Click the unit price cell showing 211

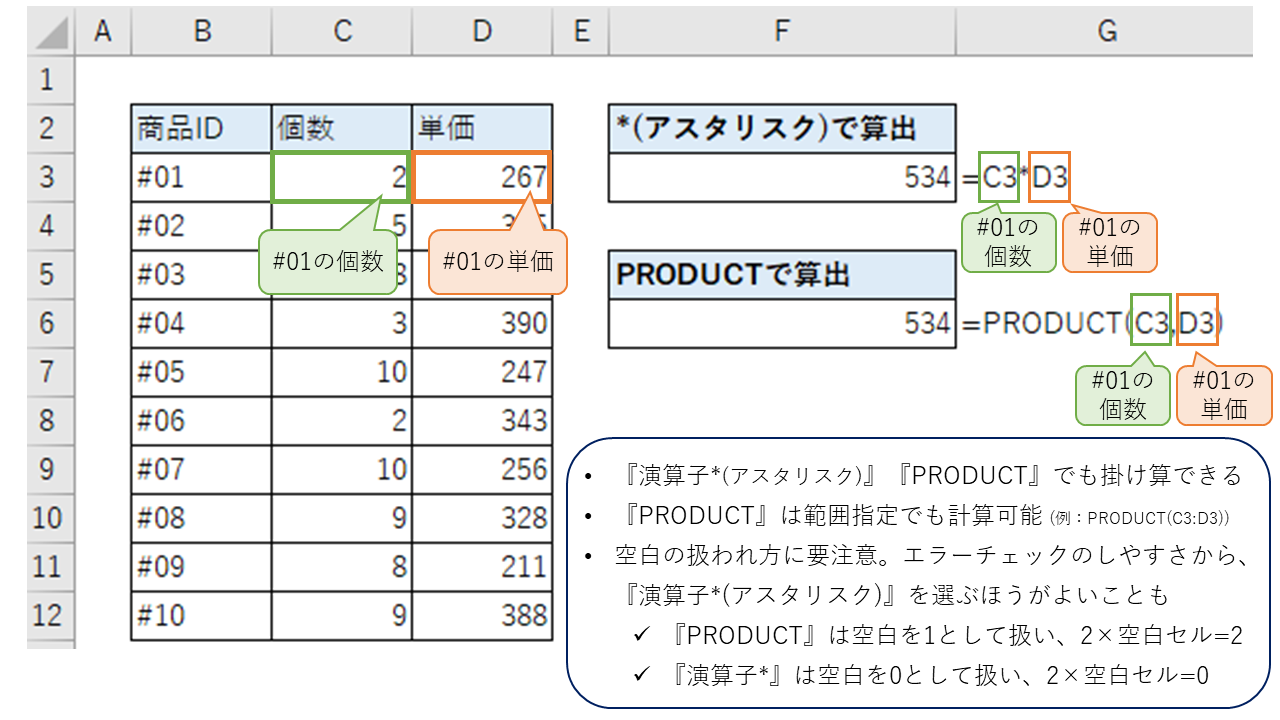click(482, 567)
